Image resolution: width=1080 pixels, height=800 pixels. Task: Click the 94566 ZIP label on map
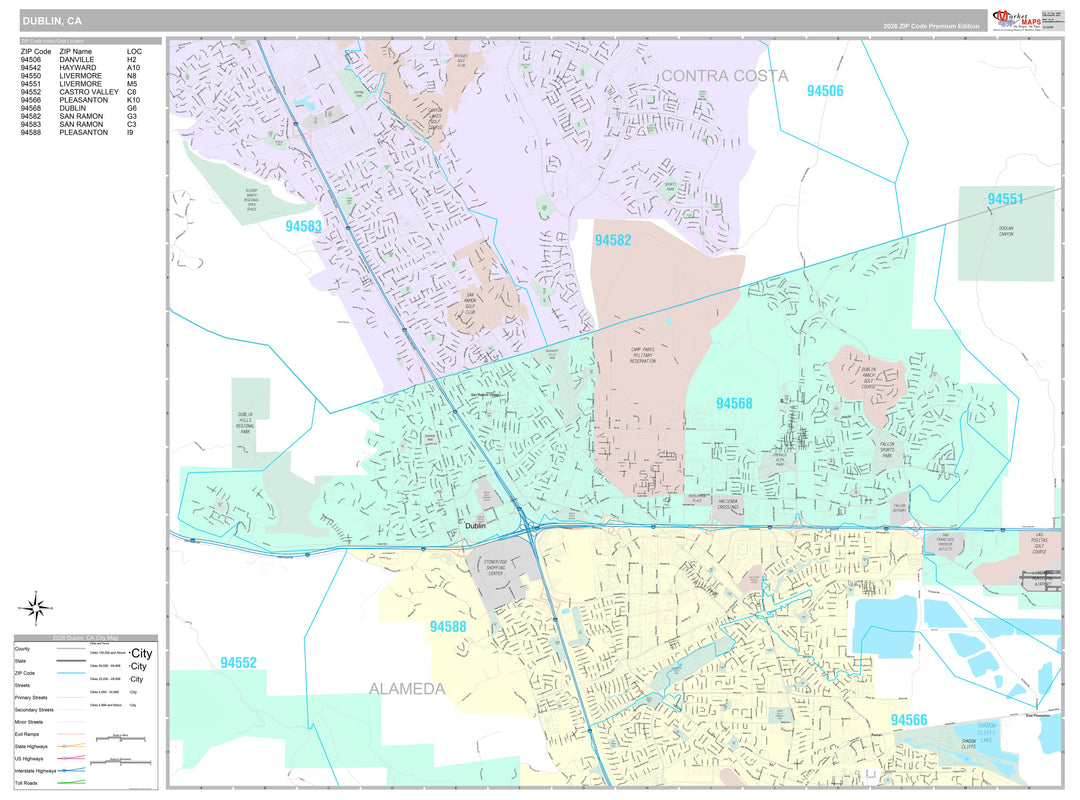click(x=908, y=720)
